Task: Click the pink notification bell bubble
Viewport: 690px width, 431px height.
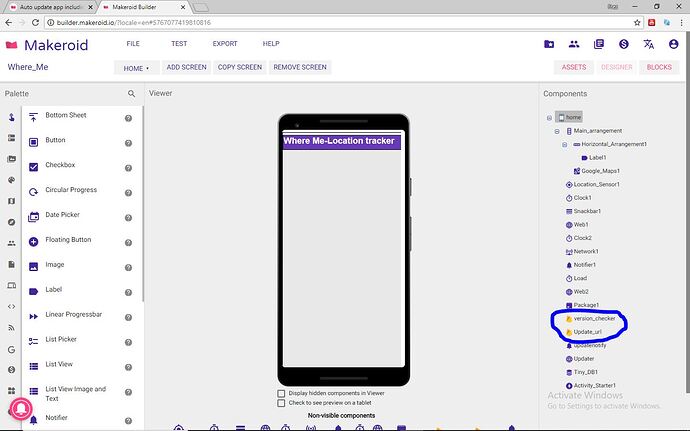Action: (x=21, y=409)
